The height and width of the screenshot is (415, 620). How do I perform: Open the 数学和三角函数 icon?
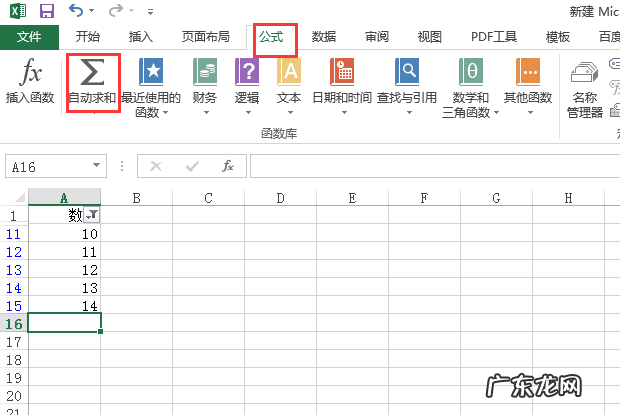click(471, 72)
